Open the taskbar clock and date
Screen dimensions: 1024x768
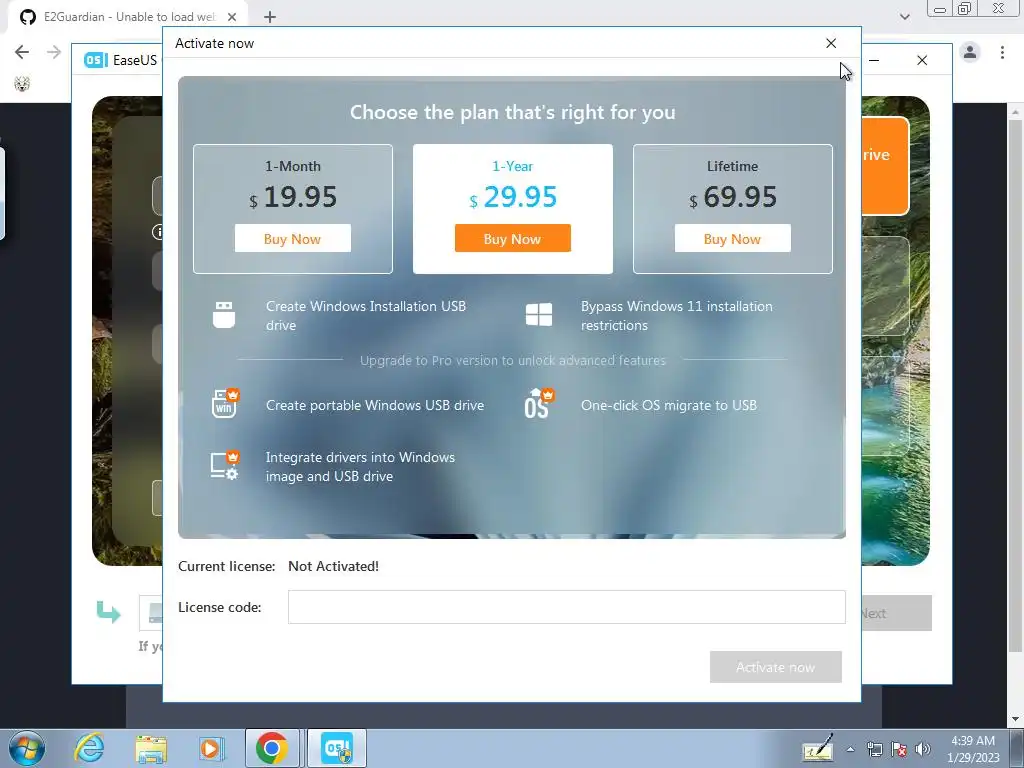(x=973, y=749)
